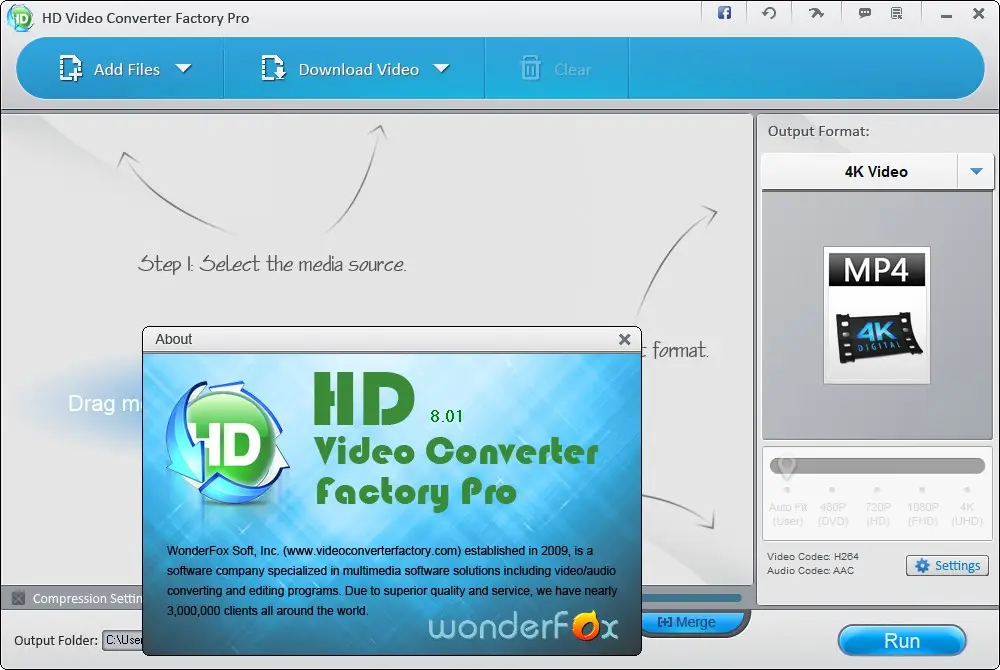Click the MP4 4K format thumbnail
The width and height of the screenshot is (1000, 670).
pyautogui.click(x=876, y=315)
